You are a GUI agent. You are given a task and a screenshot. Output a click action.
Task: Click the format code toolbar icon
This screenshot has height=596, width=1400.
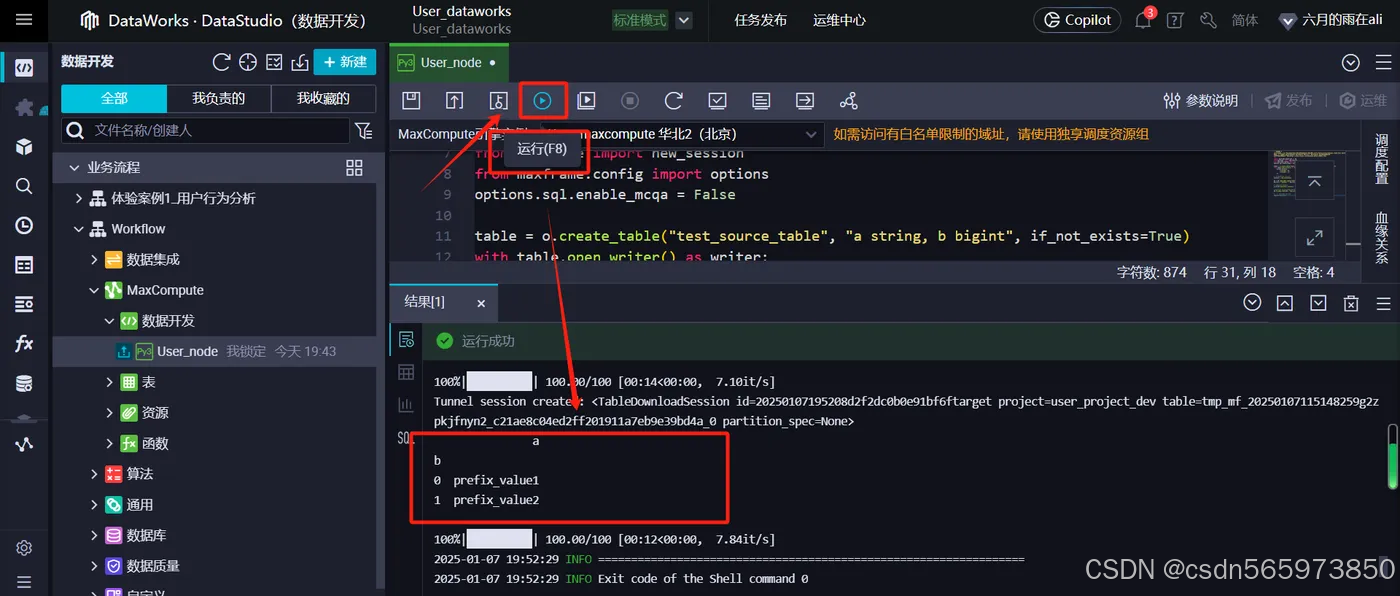click(x=761, y=100)
